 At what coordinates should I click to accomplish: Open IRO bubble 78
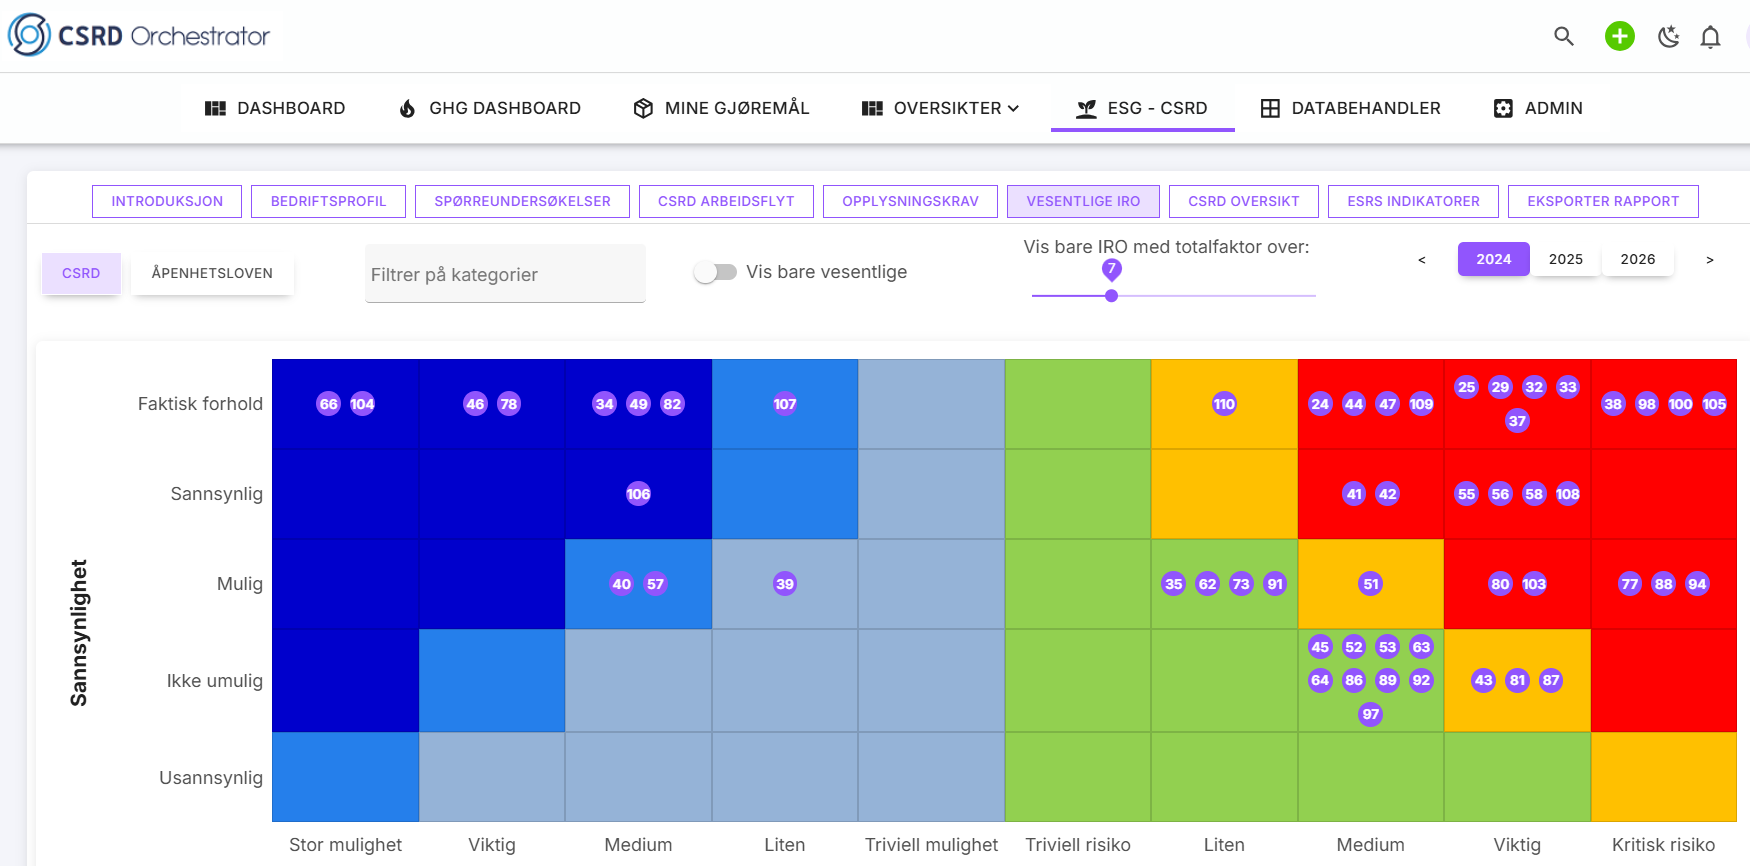(509, 404)
